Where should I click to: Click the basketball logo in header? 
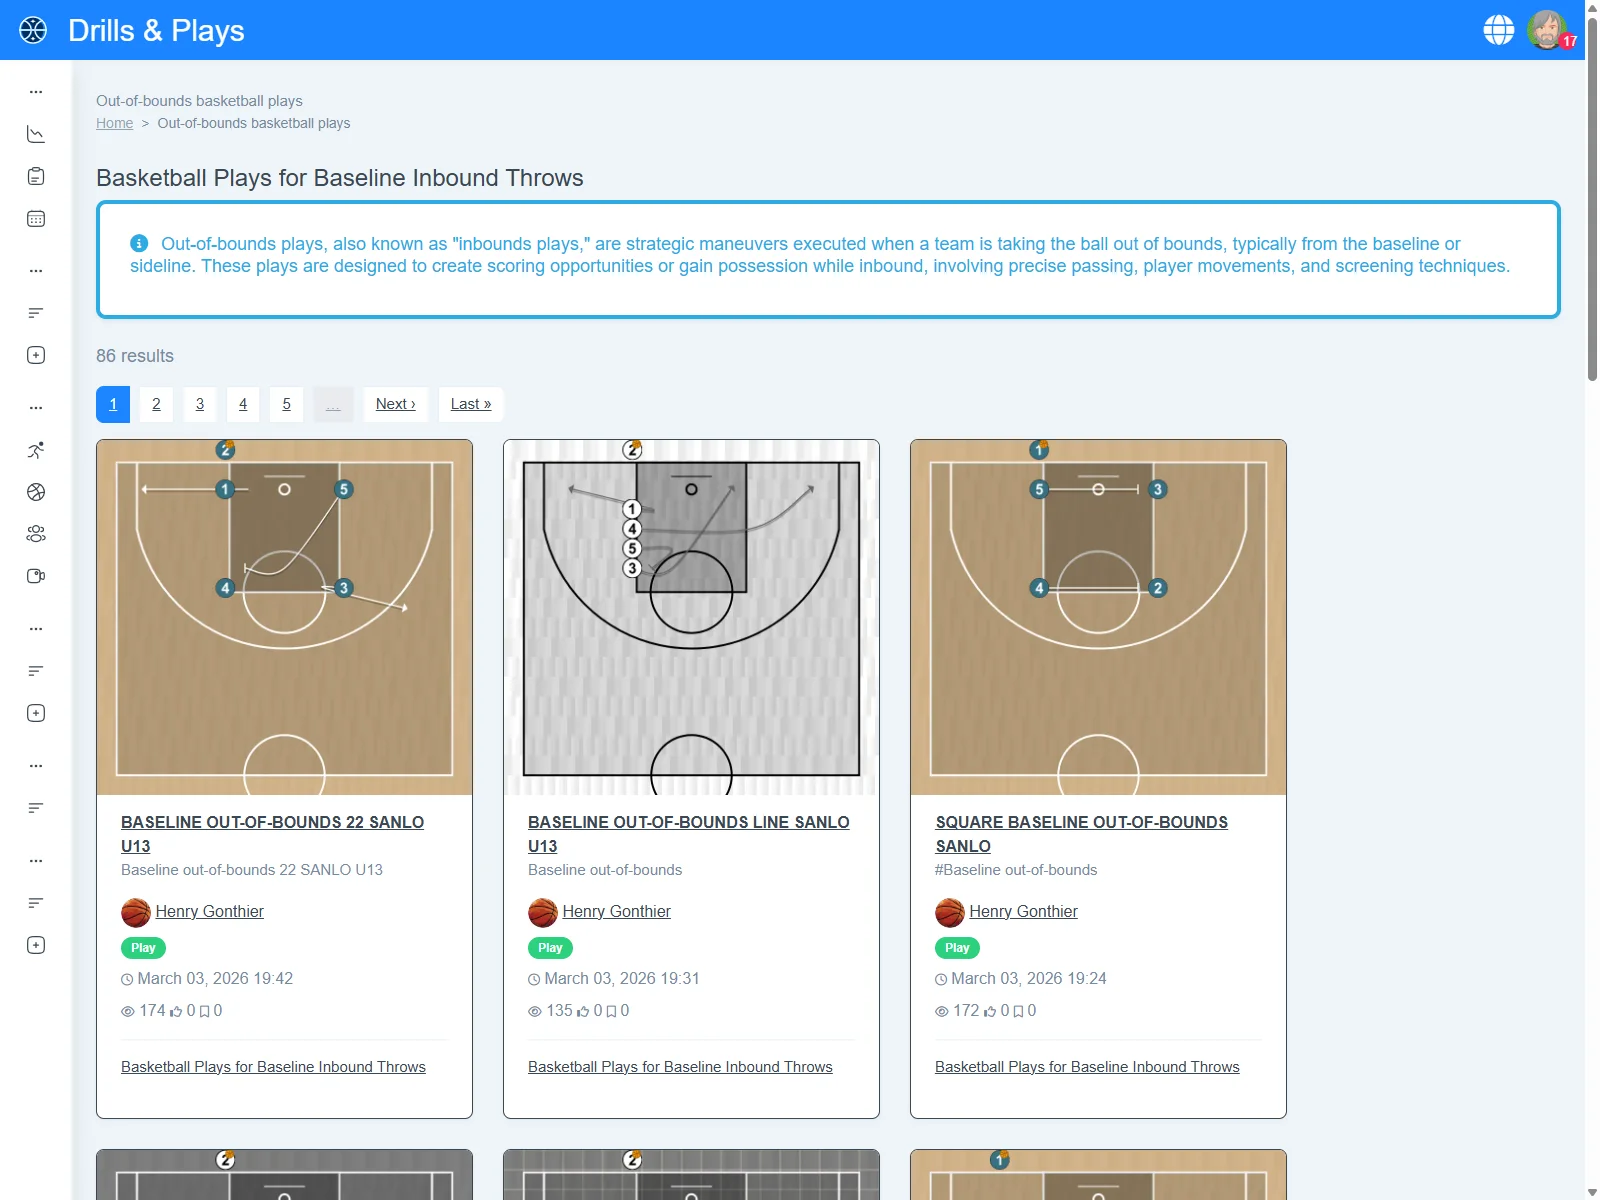click(33, 30)
